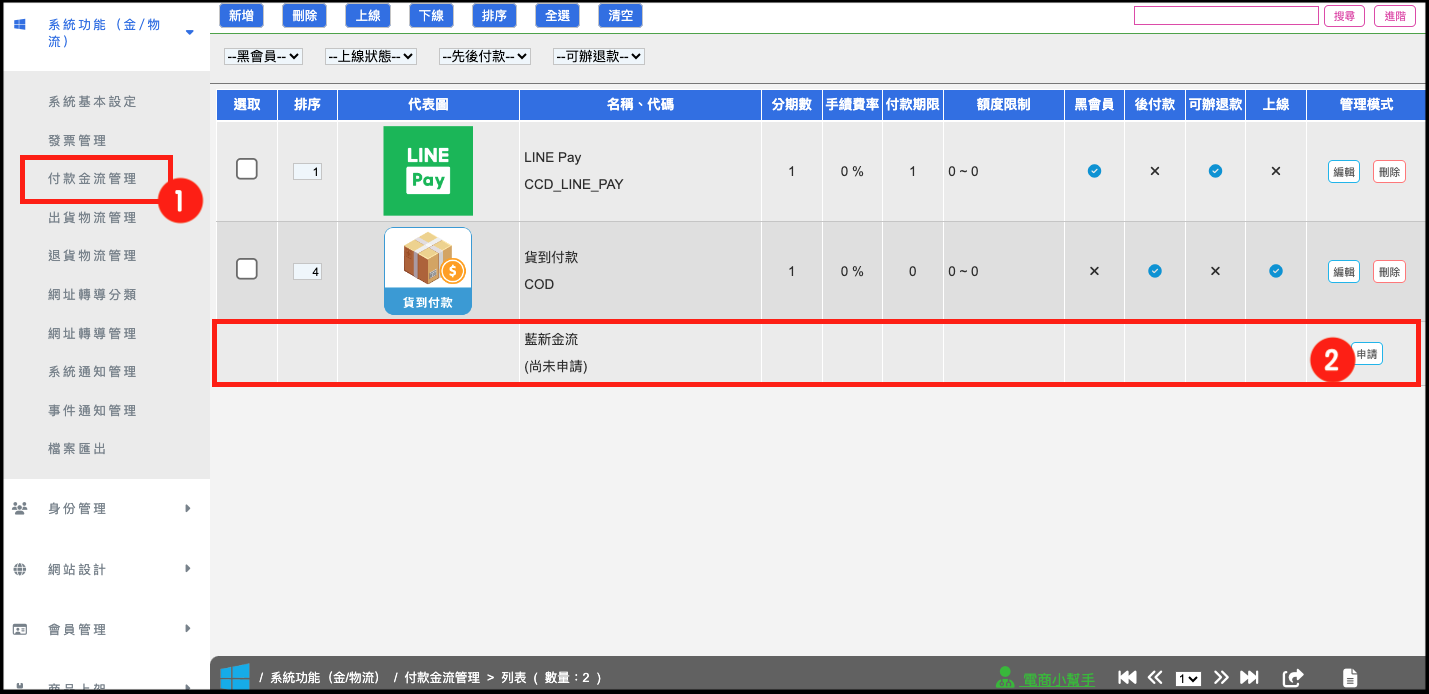Click the share/export arrow icon
Screen dimensions: 1429x694
(x=1293, y=678)
